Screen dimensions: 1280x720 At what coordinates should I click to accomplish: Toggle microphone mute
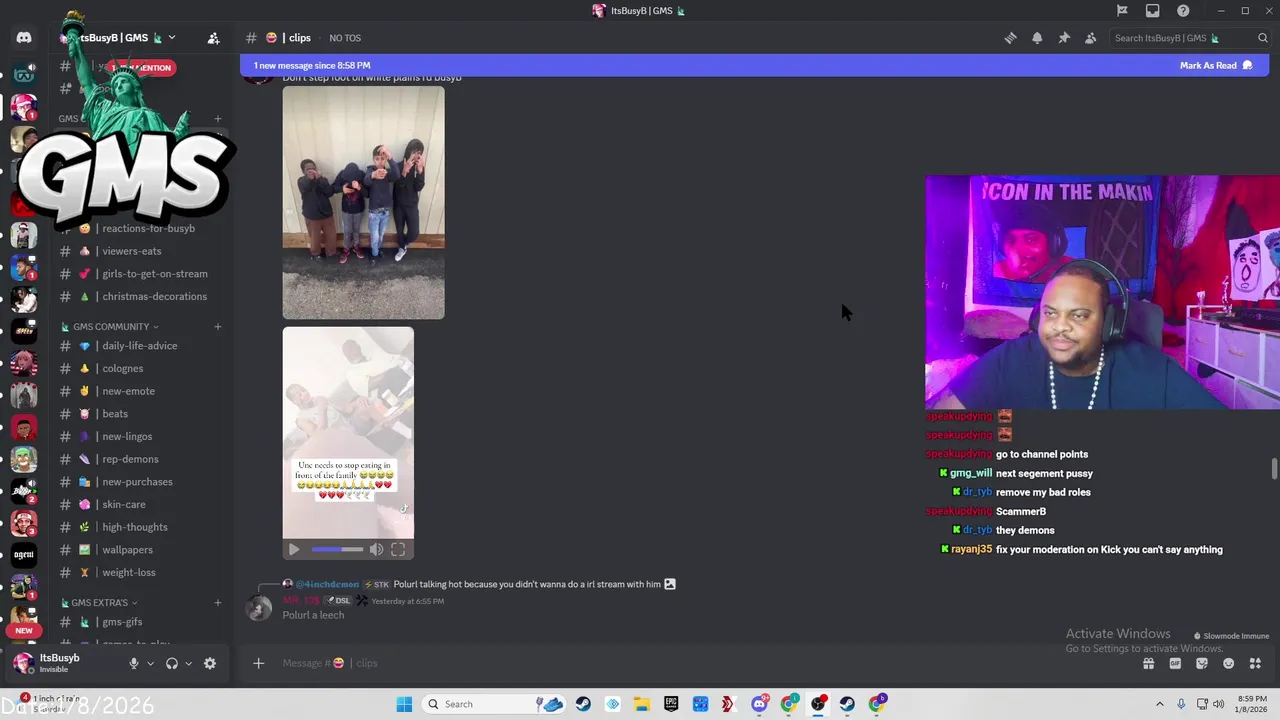coord(134,663)
